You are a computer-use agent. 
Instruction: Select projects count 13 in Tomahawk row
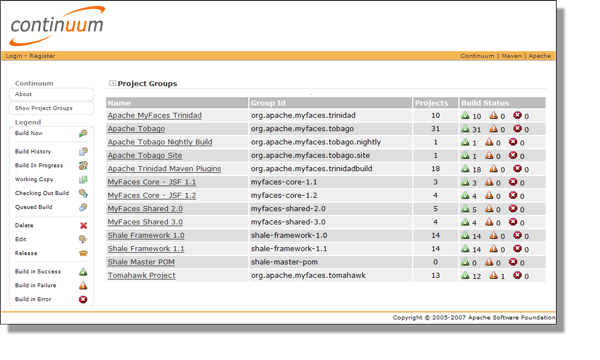[x=435, y=275]
